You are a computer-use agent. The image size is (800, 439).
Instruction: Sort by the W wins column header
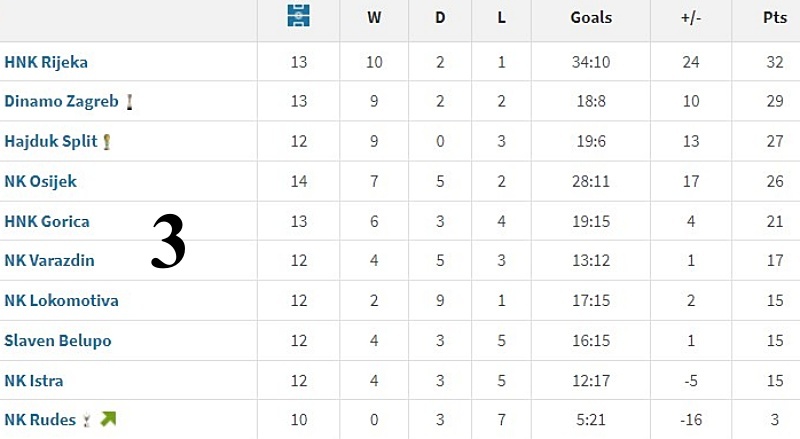click(374, 17)
